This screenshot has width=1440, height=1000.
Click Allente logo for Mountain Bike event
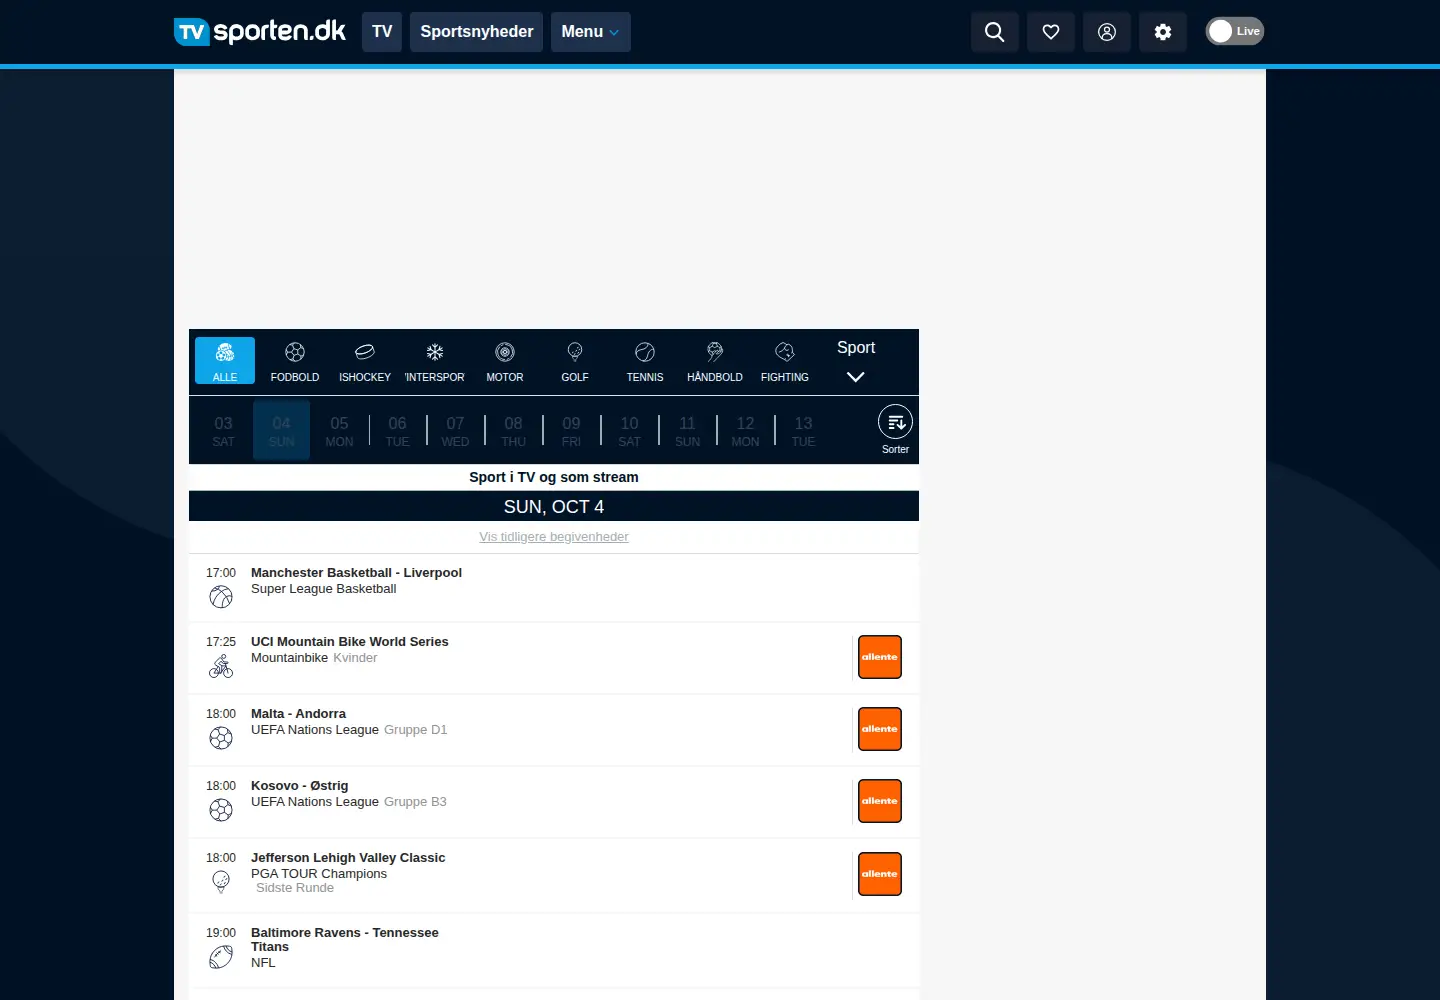pos(880,657)
